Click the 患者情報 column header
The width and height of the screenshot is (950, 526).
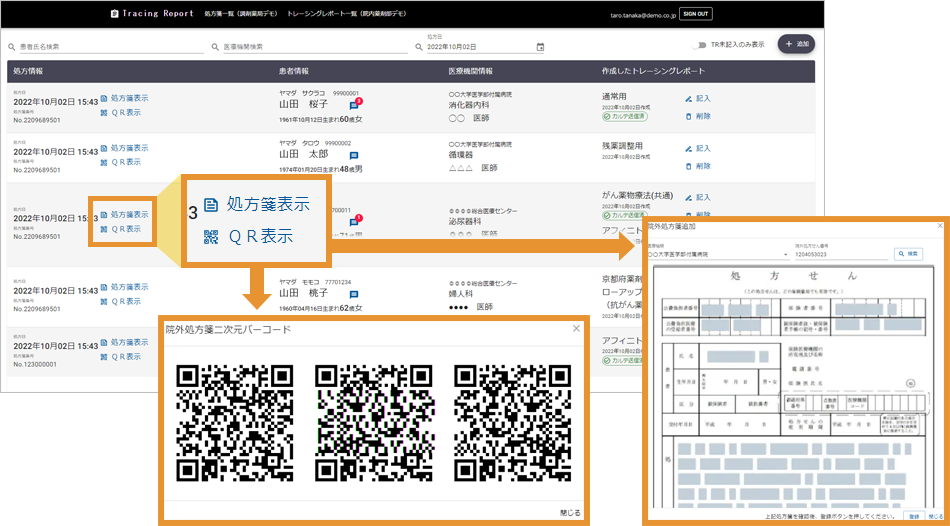[x=295, y=71]
